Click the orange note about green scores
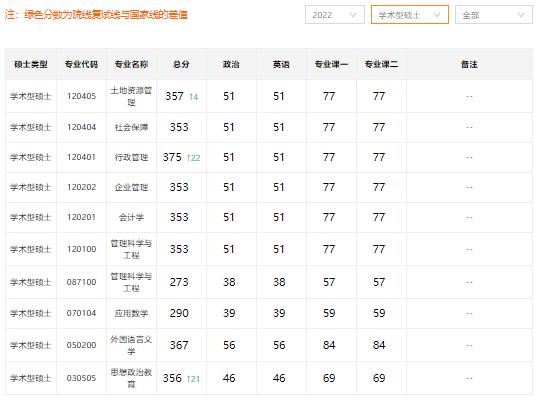The width and height of the screenshot is (538, 402). click(x=96, y=15)
